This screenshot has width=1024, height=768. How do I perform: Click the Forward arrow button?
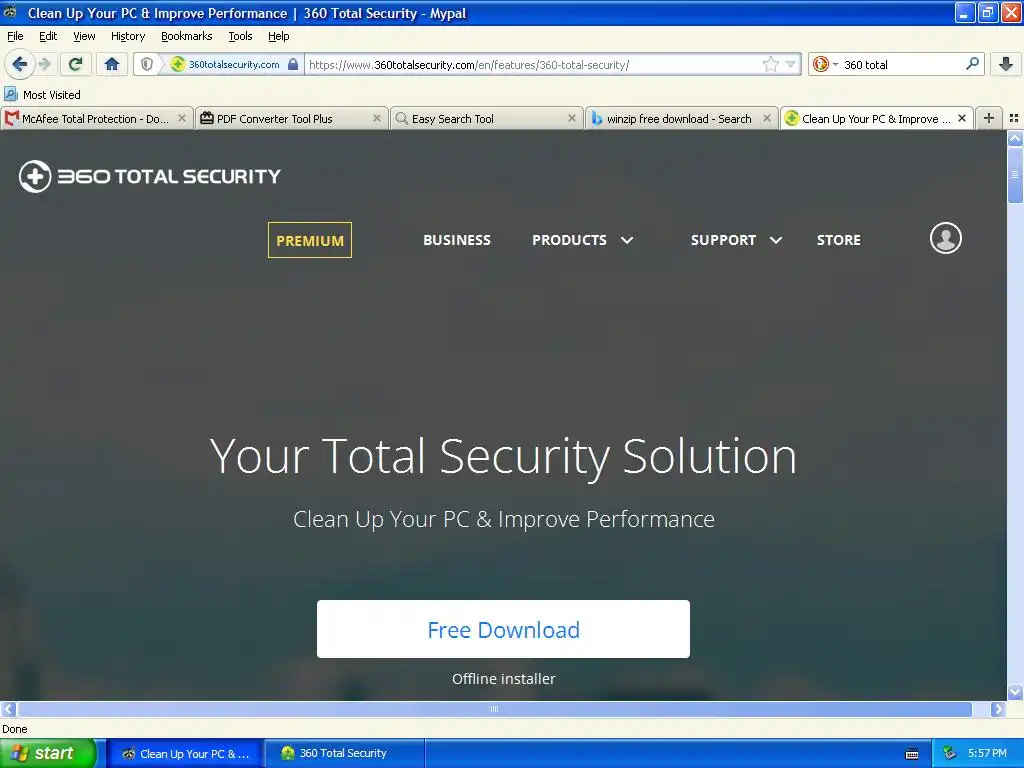pos(44,64)
